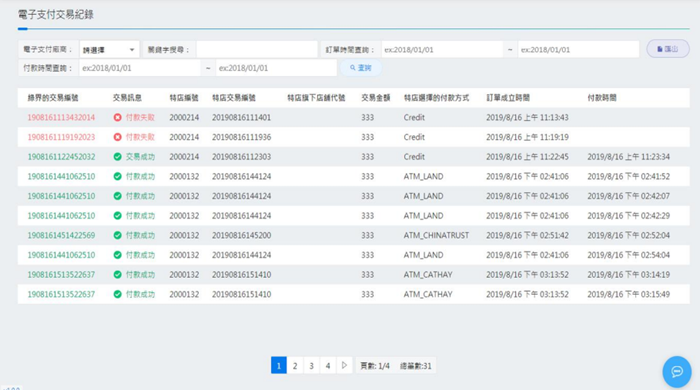Click merchant trade number 20190816111401

coord(242,117)
